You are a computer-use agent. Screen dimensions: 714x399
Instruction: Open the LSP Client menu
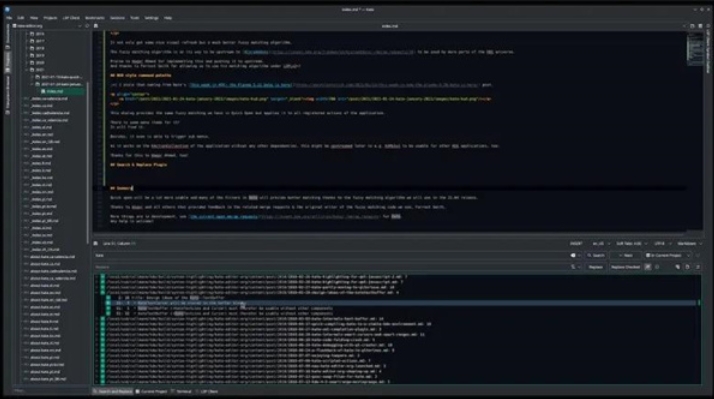pyautogui.click(x=71, y=18)
